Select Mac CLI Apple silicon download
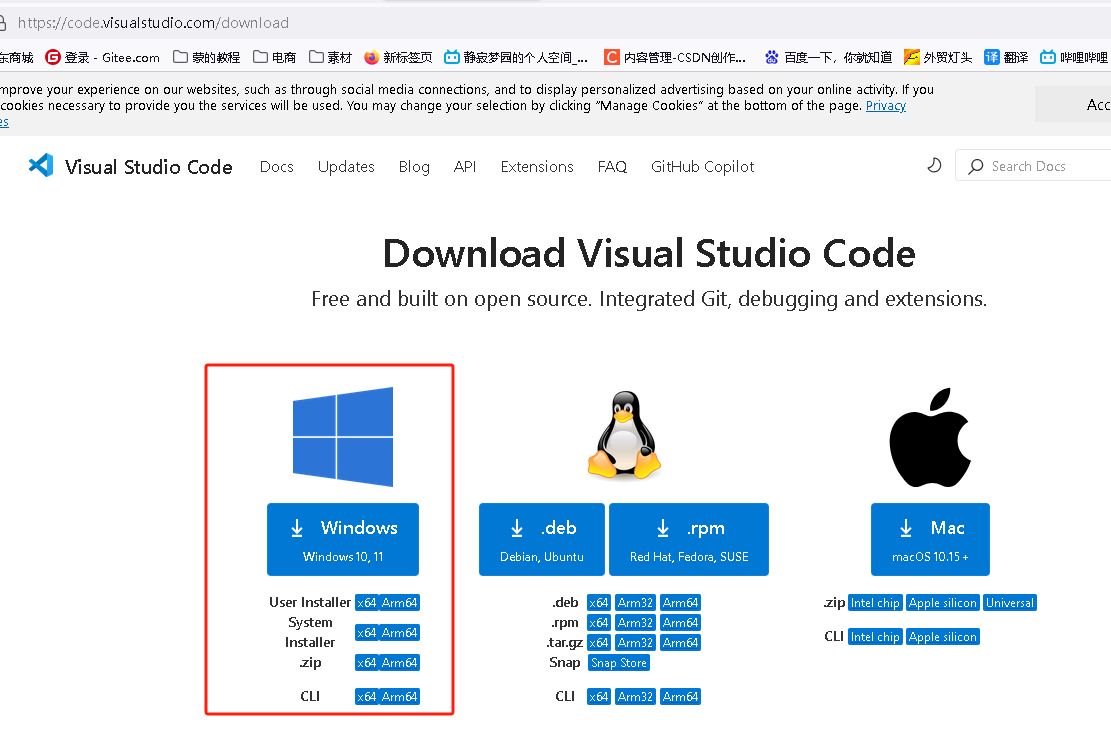This screenshot has width=1111, height=742. tap(943, 636)
